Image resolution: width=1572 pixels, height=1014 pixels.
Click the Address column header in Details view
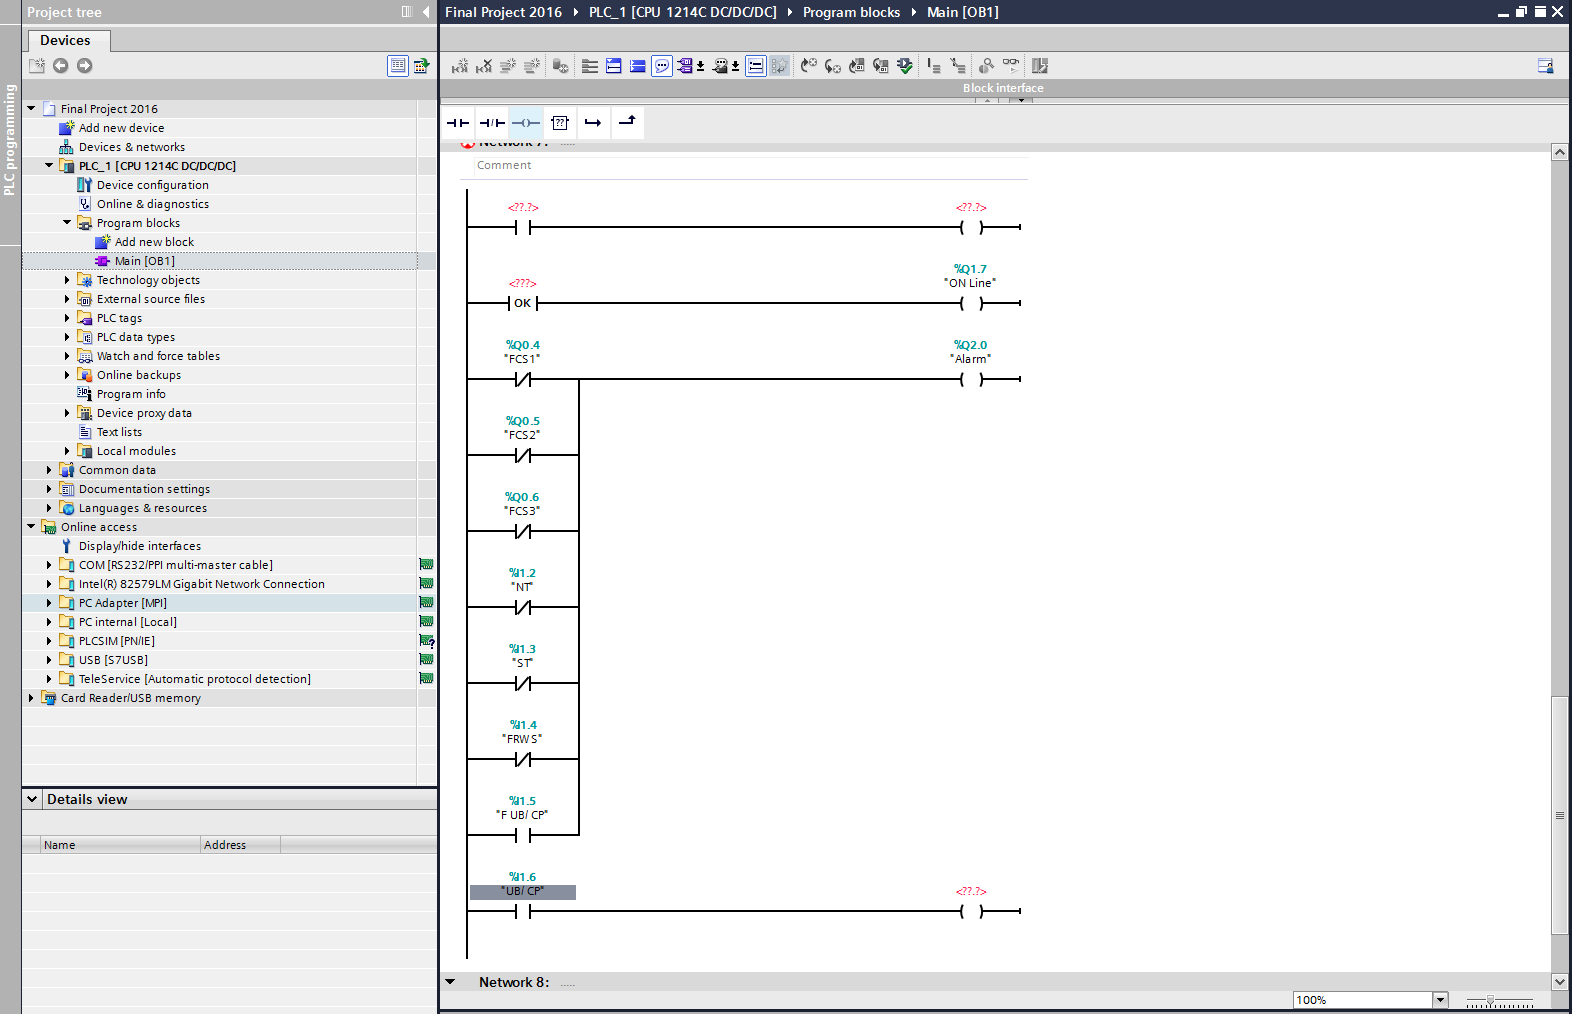click(240, 845)
